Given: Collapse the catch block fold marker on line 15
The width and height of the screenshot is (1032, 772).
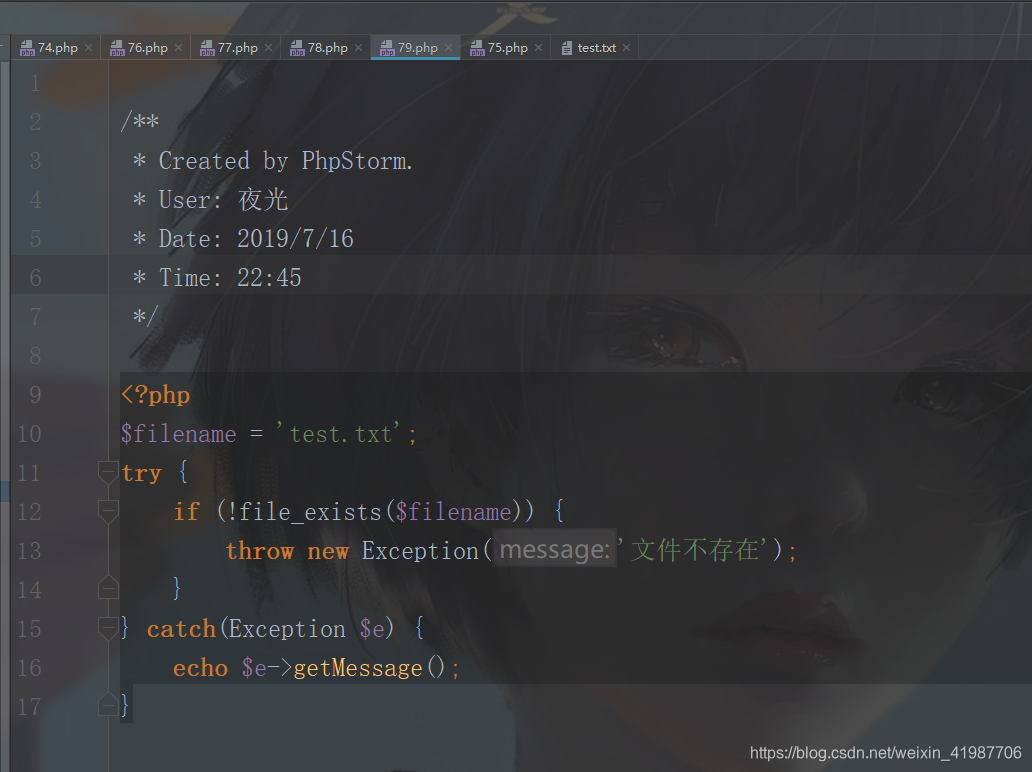Looking at the screenshot, I should click(108, 628).
